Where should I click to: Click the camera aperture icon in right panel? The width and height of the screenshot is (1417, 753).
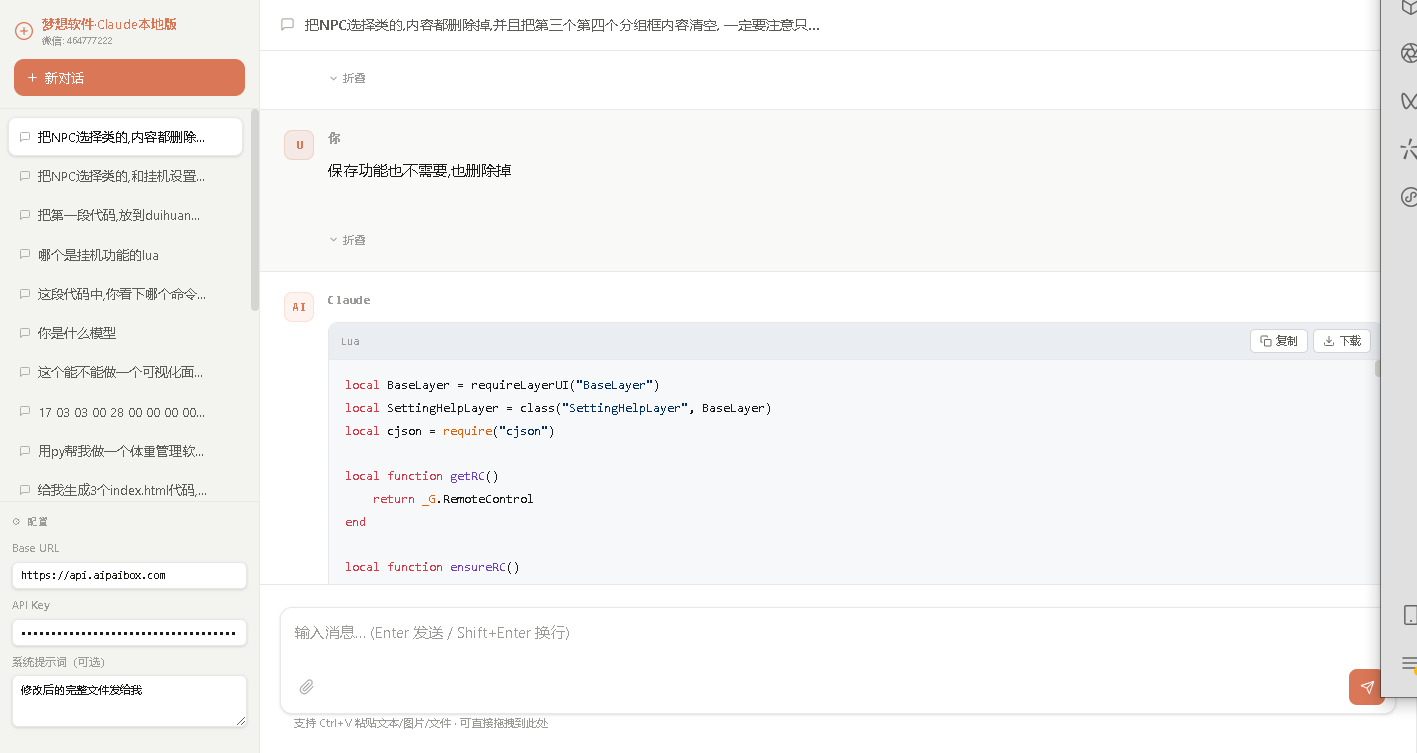point(1408,53)
